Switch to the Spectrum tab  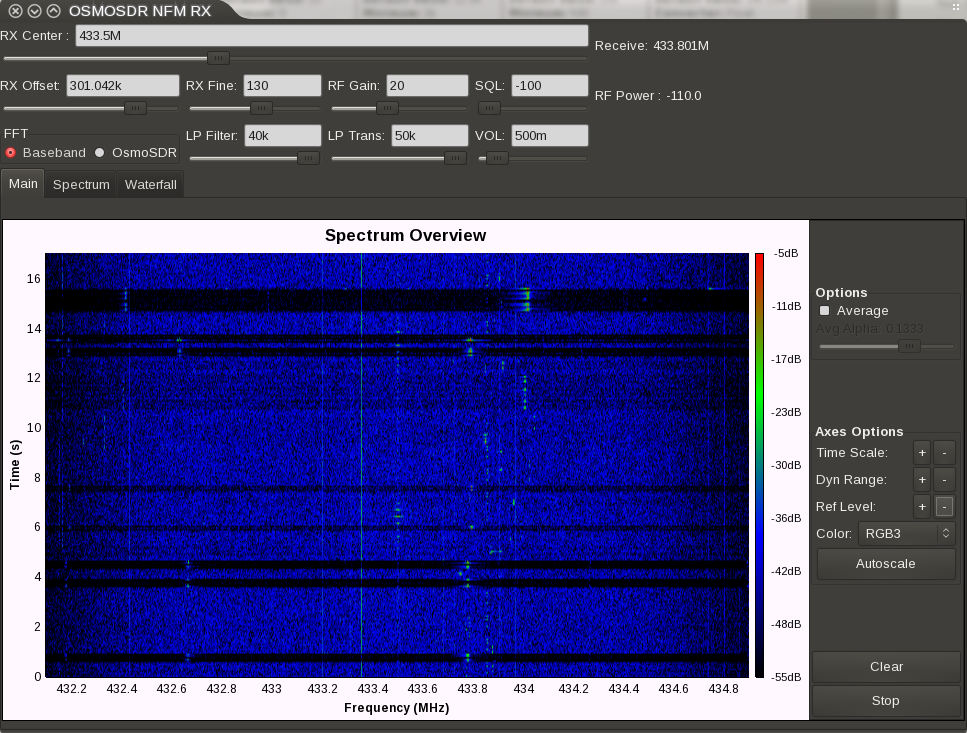[x=81, y=185]
